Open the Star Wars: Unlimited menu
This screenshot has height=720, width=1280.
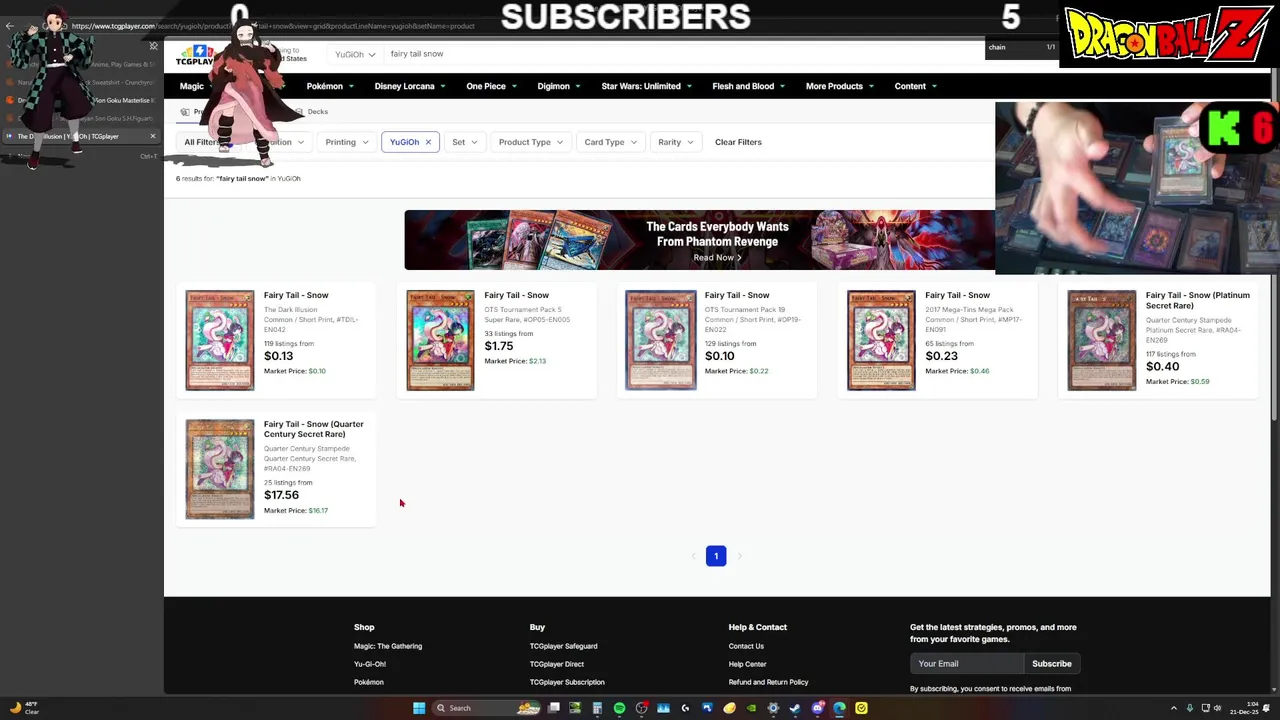click(647, 86)
